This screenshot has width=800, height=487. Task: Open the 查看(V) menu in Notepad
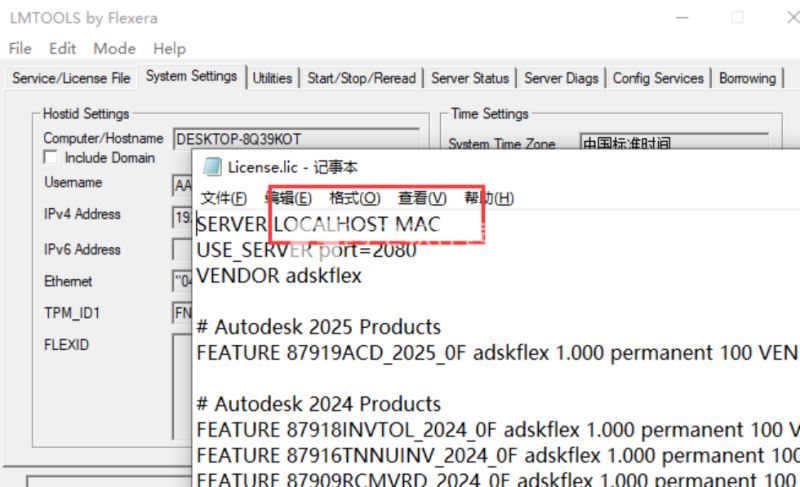(422, 198)
